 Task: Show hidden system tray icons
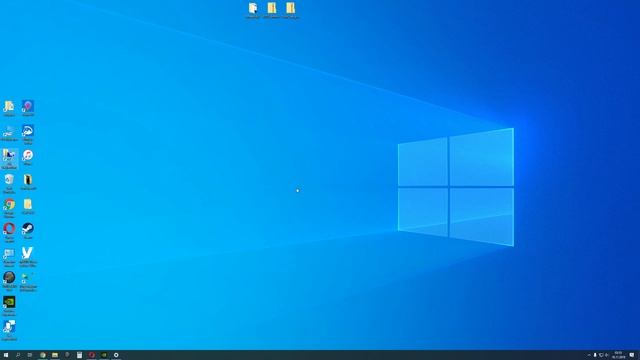589,355
